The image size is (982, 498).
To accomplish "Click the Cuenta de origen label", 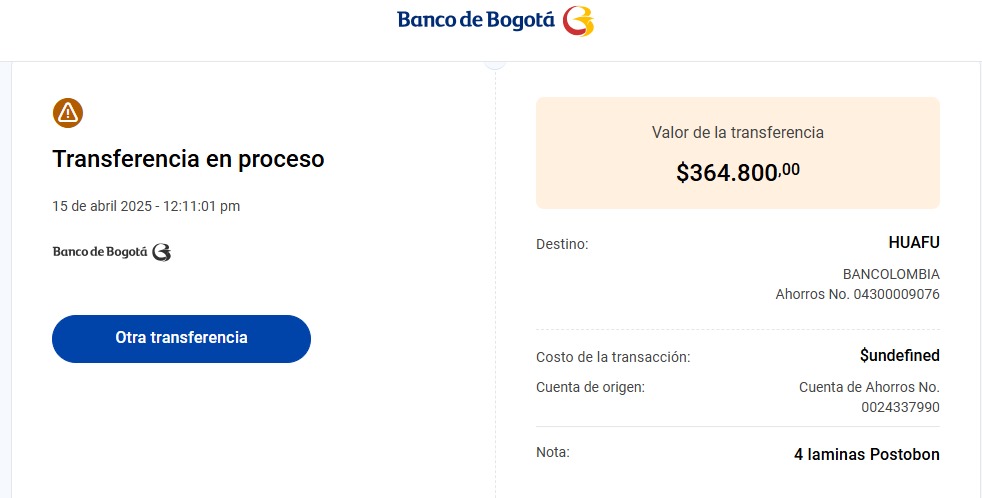I will (x=591, y=388).
